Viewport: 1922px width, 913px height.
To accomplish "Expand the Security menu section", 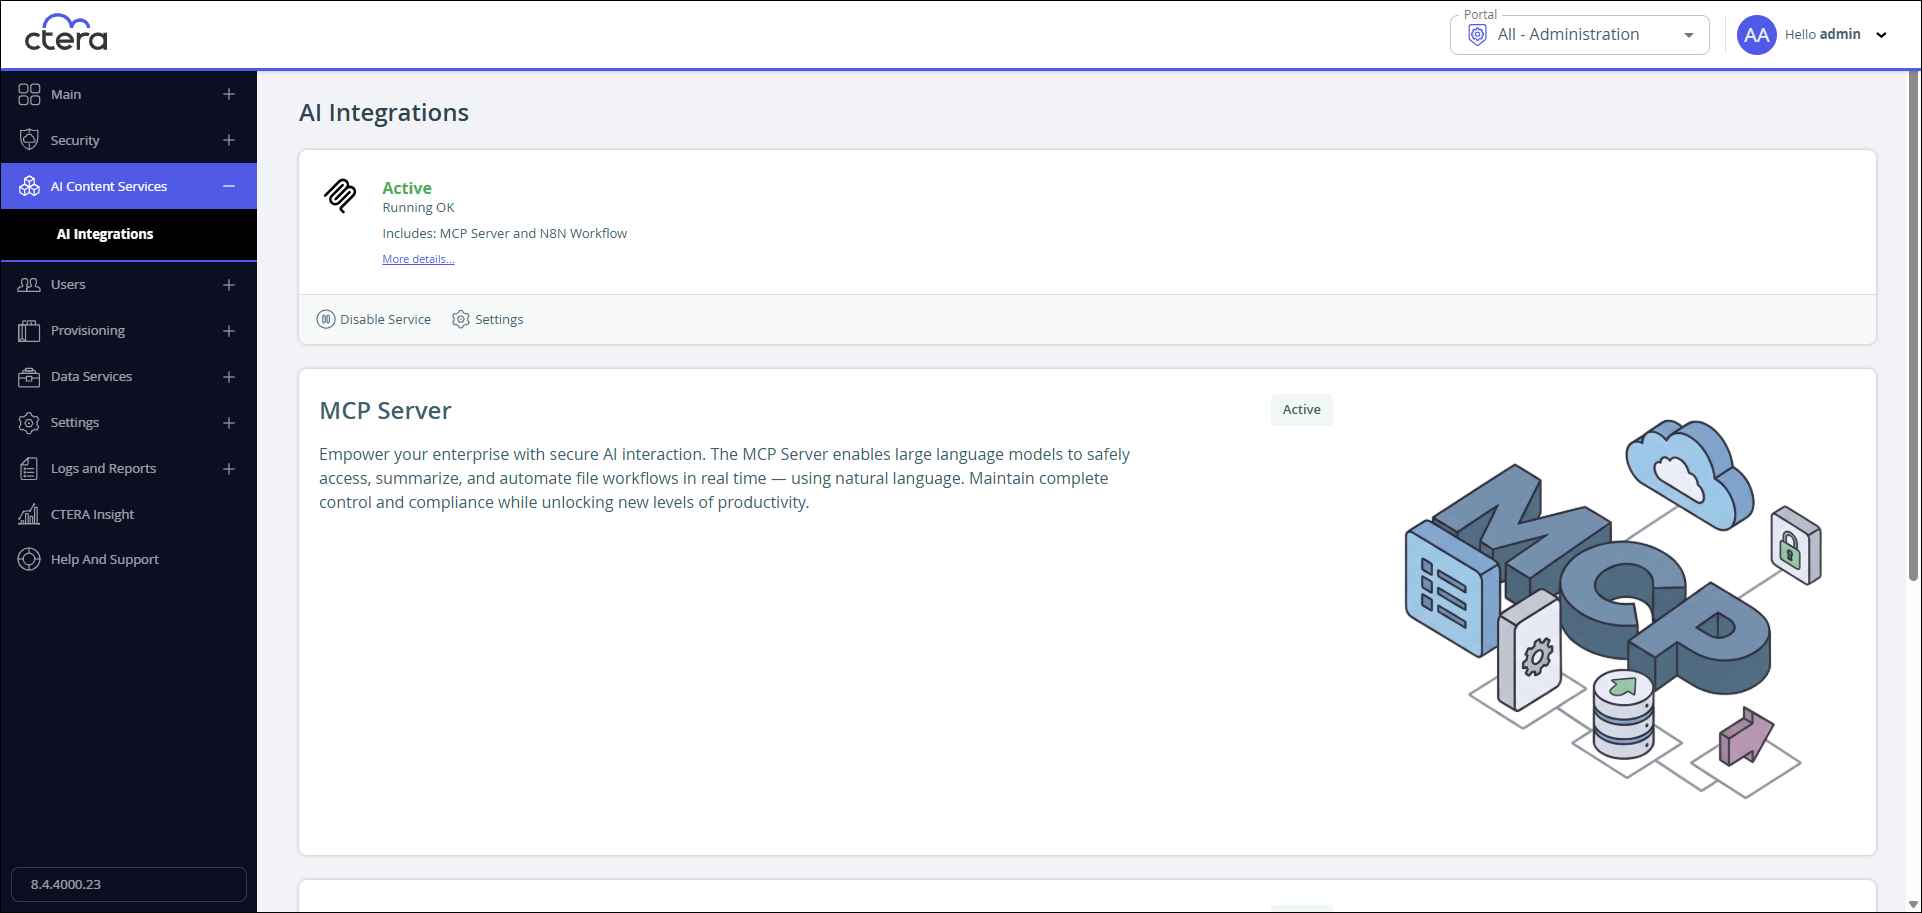I will pyautogui.click(x=229, y=140).
